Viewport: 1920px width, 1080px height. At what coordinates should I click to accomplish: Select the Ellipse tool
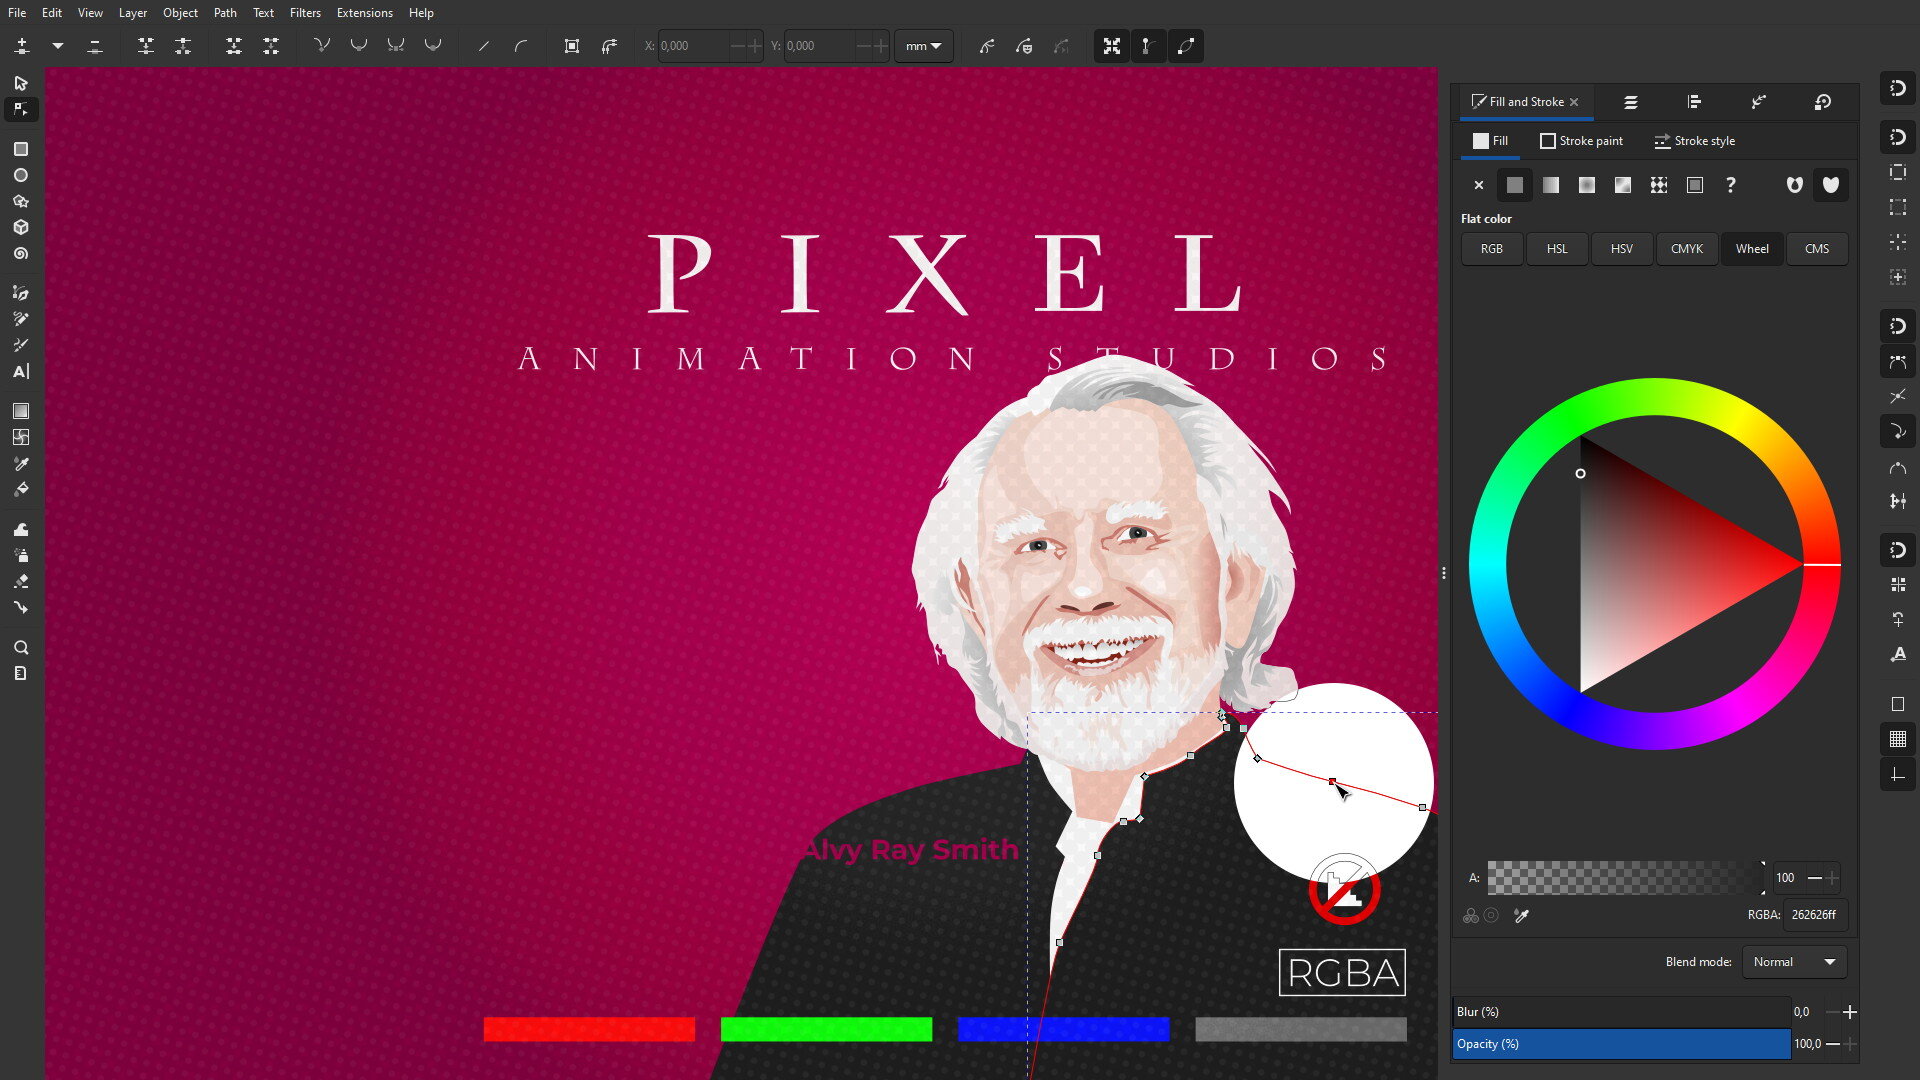(x=21, y=175)
